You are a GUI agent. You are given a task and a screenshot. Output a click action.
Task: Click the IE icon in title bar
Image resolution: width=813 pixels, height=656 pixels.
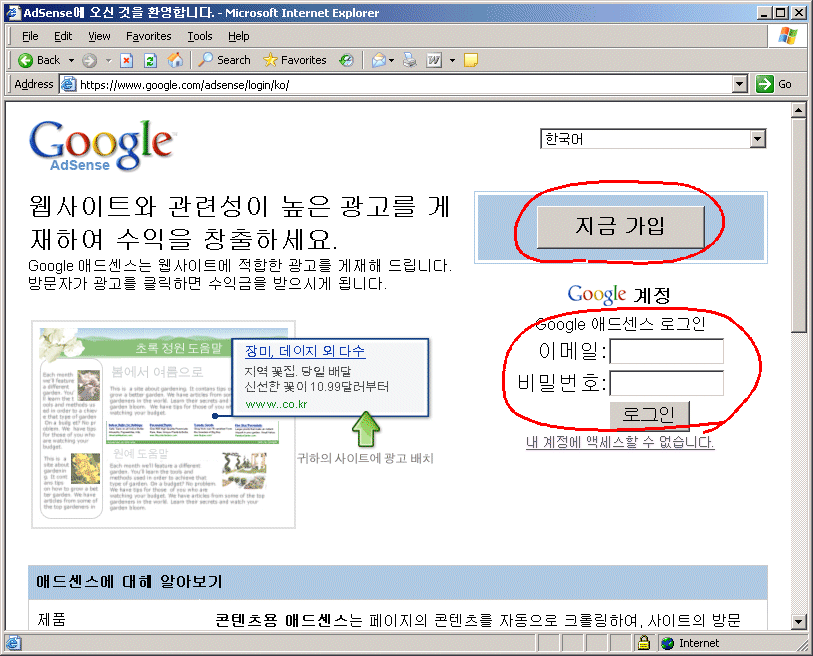click(13, 12)
